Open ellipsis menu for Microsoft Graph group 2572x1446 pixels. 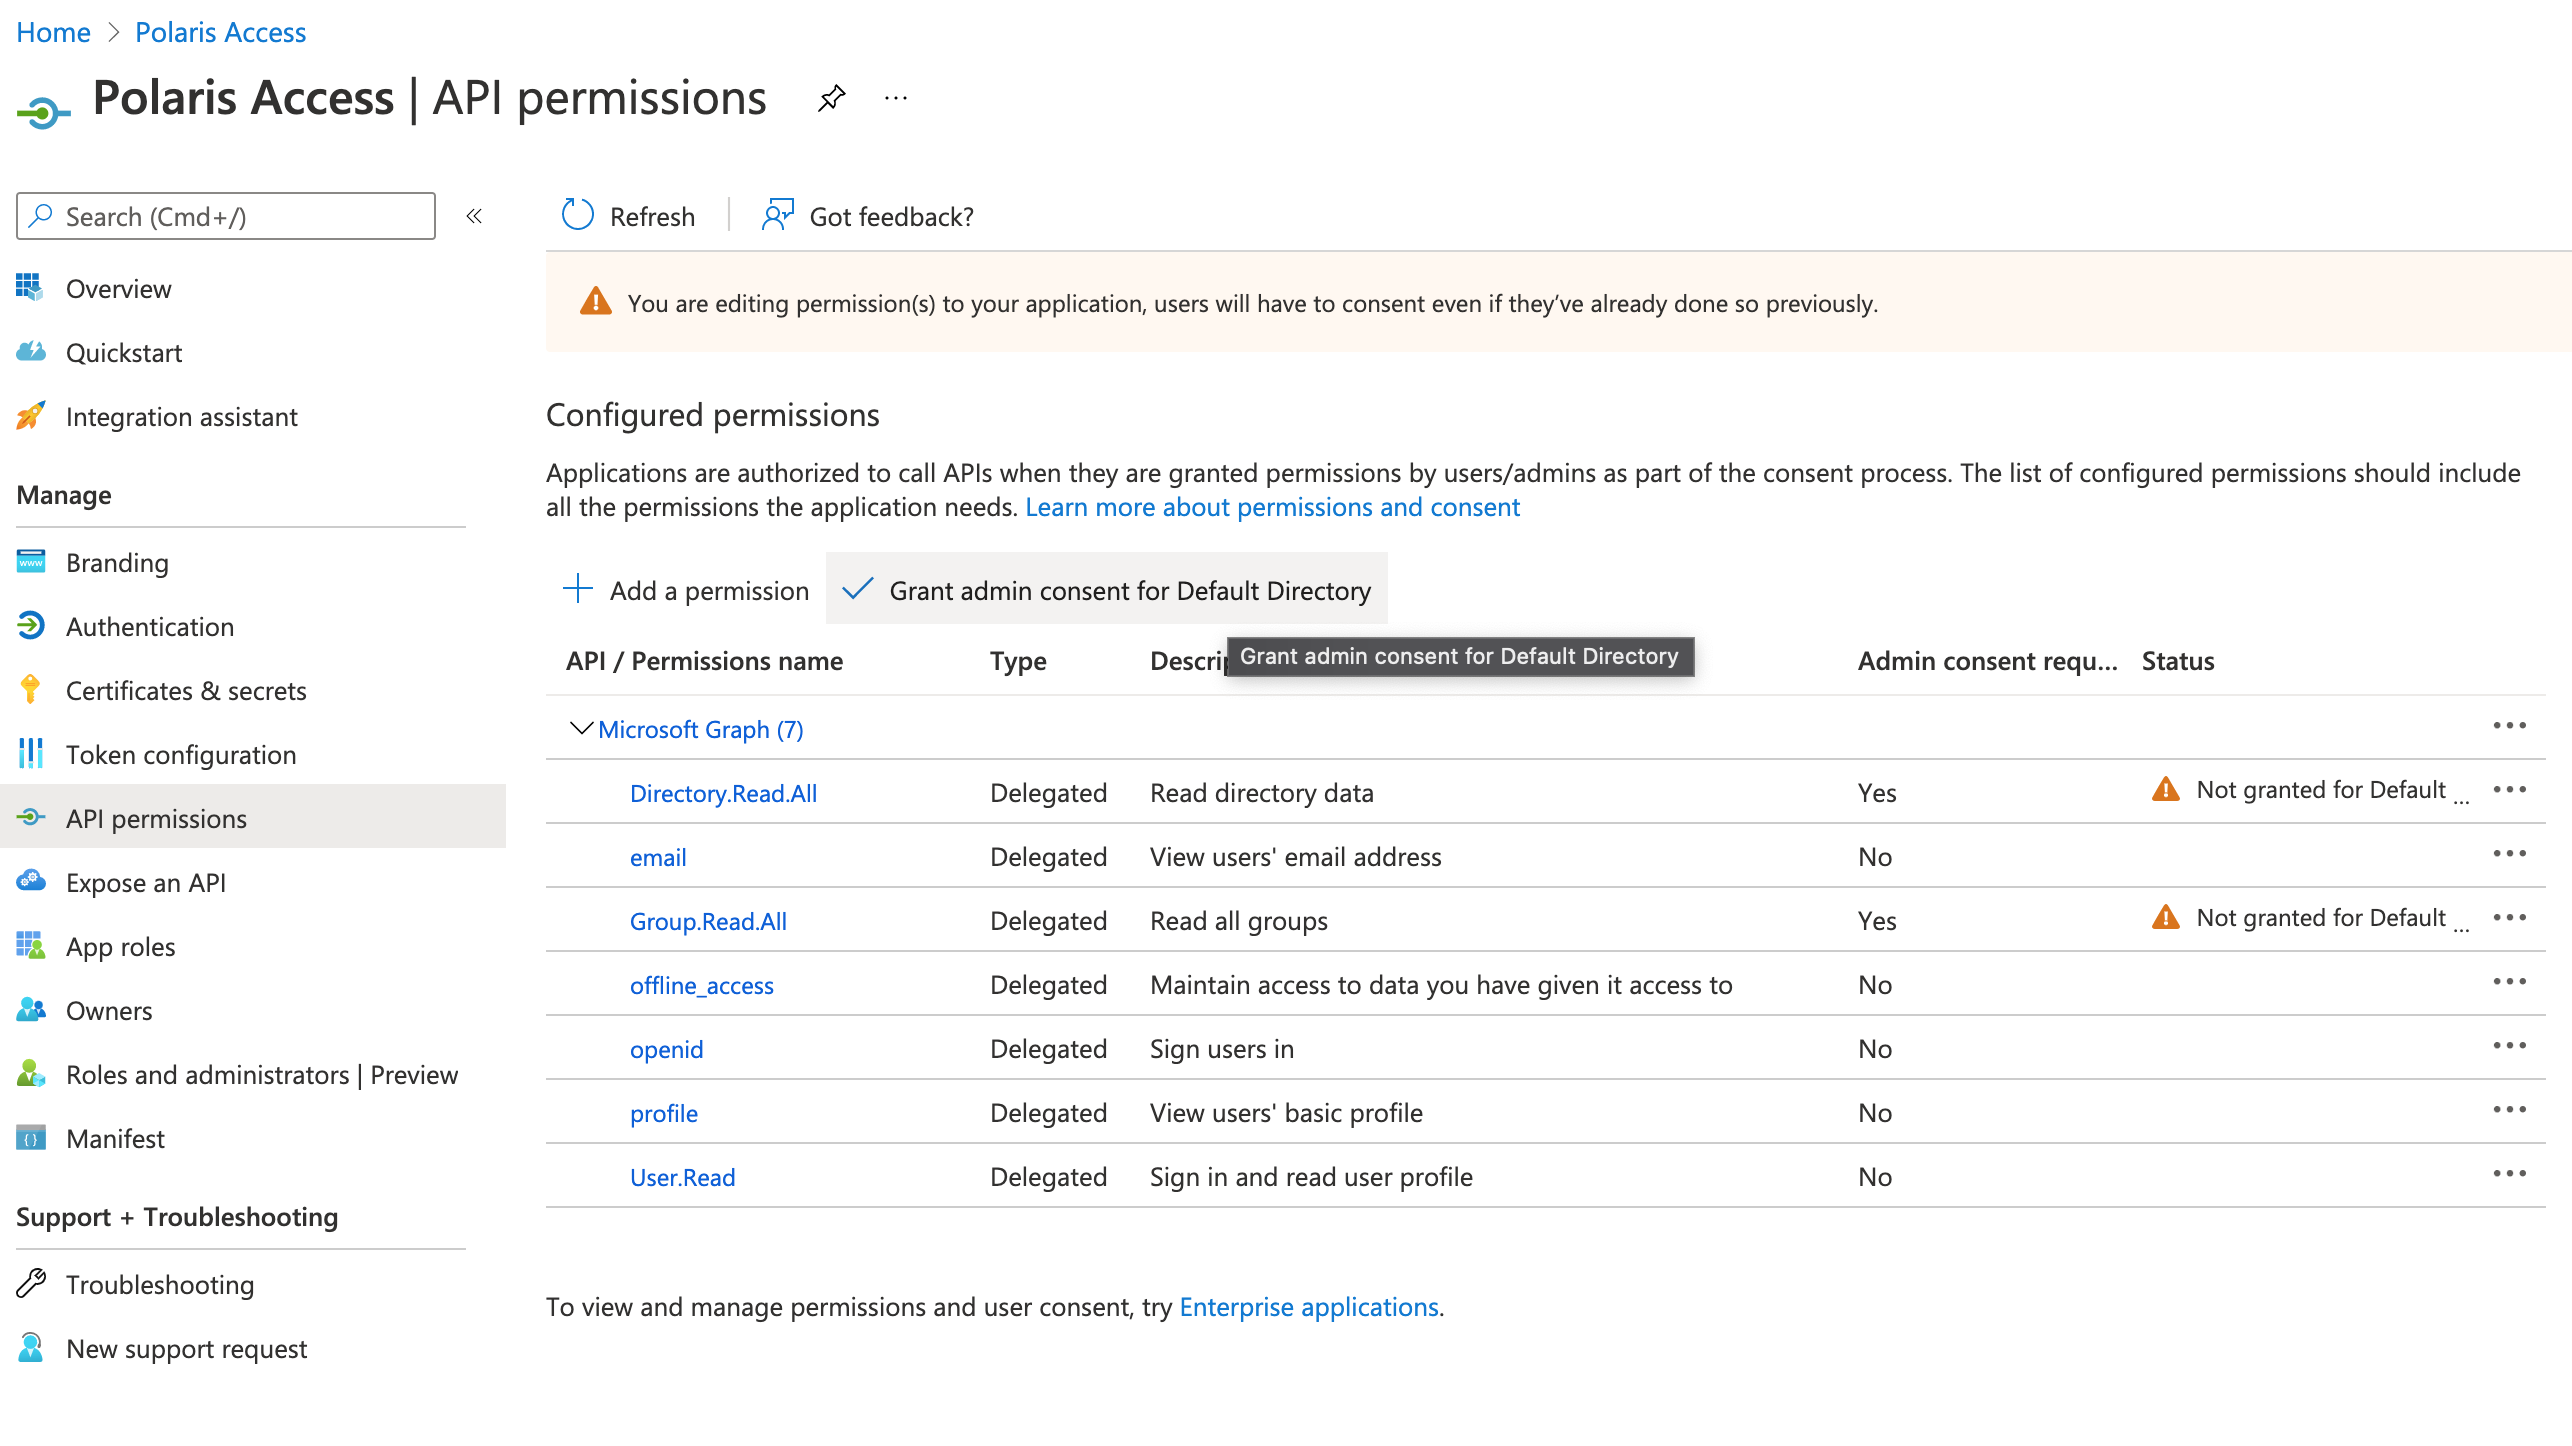[2509, 726]
